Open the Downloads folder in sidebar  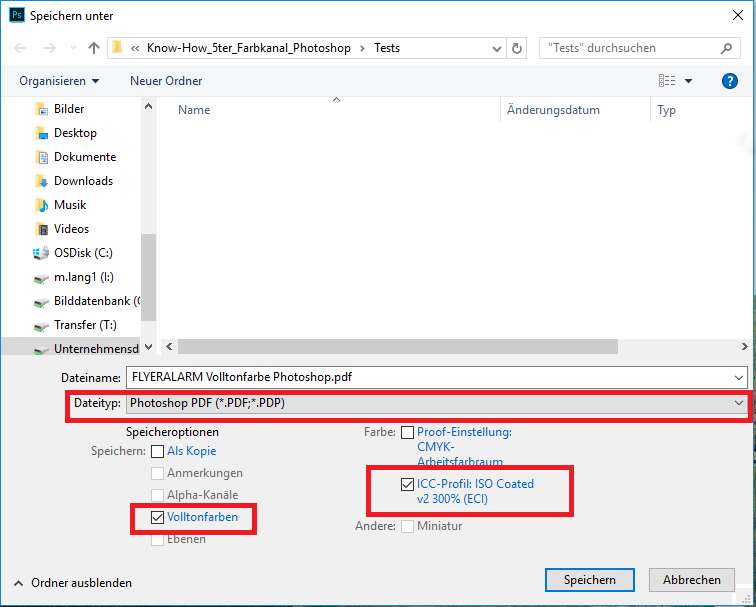tap(82, 181)
